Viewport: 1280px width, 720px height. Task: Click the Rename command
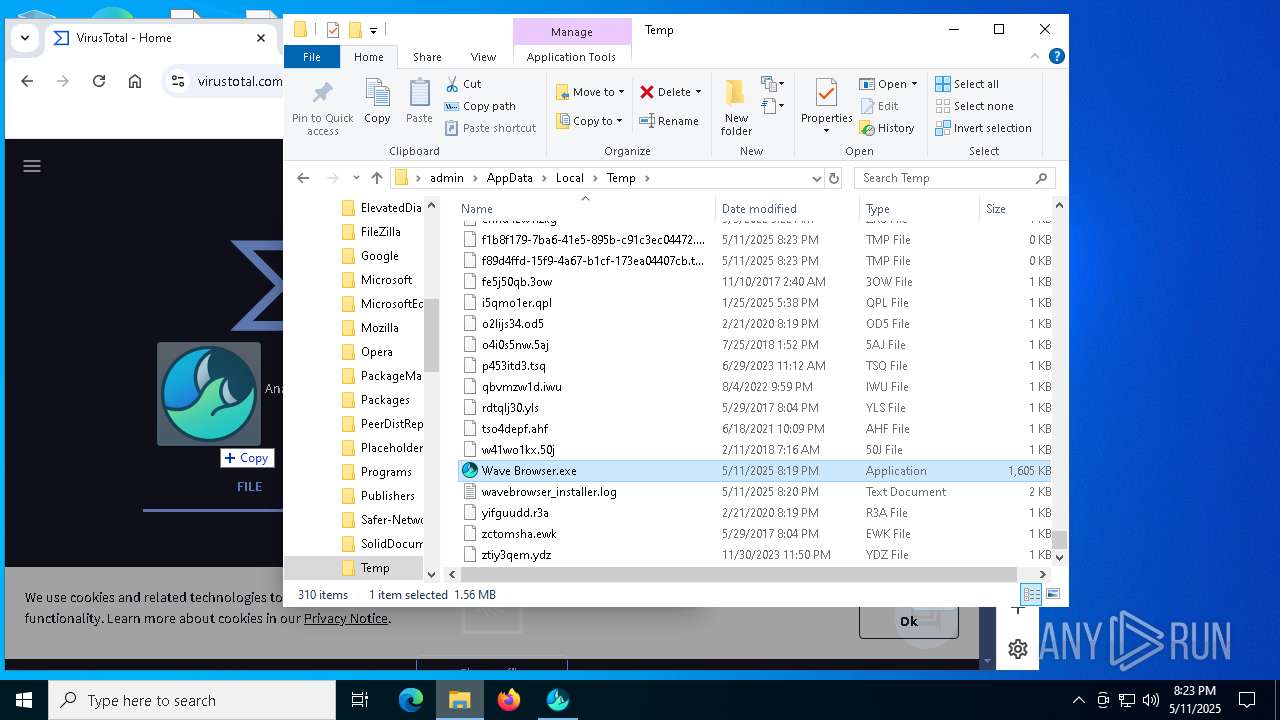669,121
